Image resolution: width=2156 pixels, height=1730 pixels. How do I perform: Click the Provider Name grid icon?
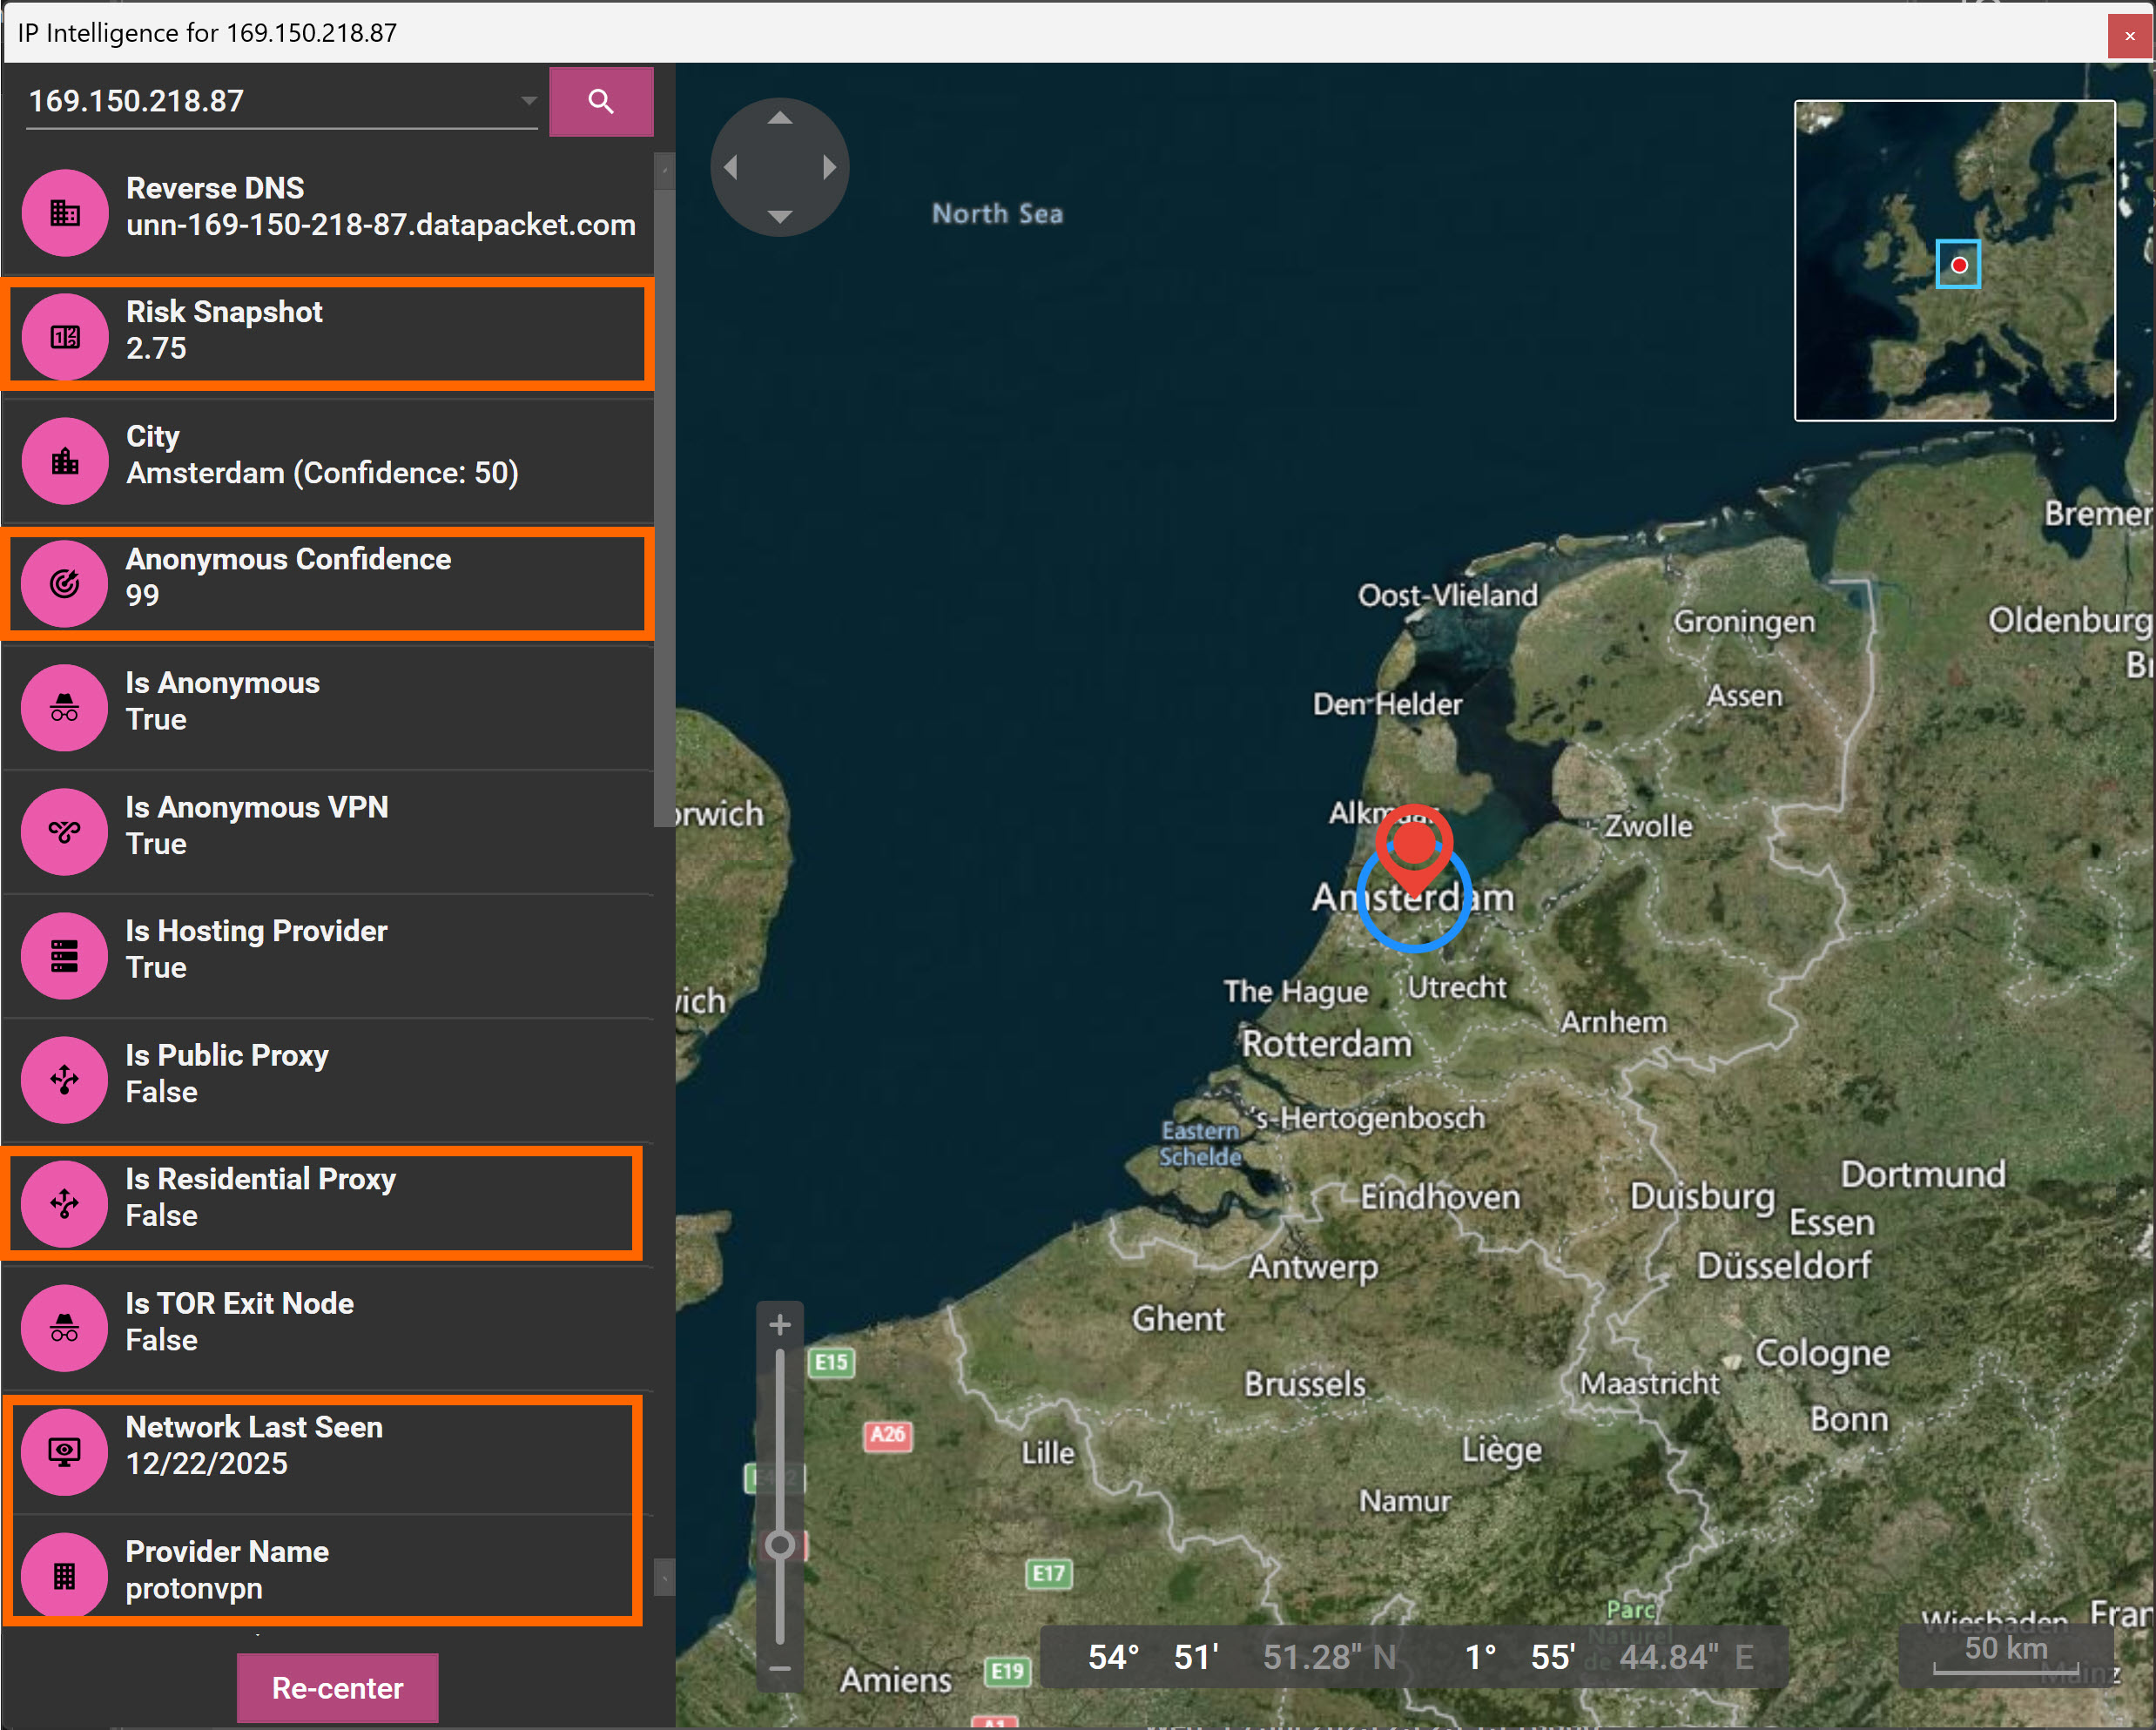65,1576
